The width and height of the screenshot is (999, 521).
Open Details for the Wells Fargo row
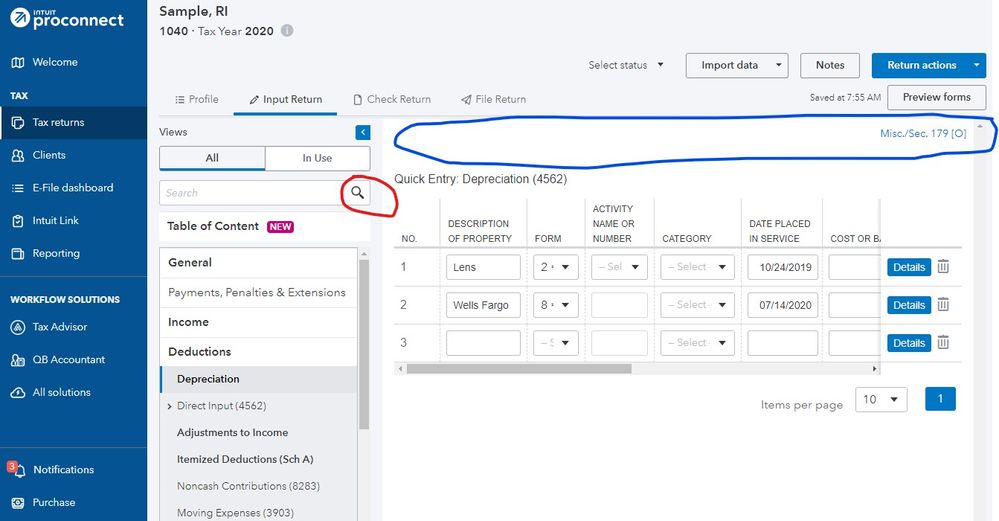pyautogui.click(x=909, y=305)
